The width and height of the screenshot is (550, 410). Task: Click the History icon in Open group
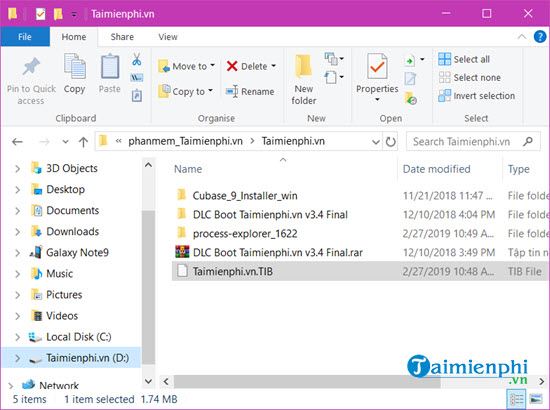pyautogui.click(x=410, y=98)
